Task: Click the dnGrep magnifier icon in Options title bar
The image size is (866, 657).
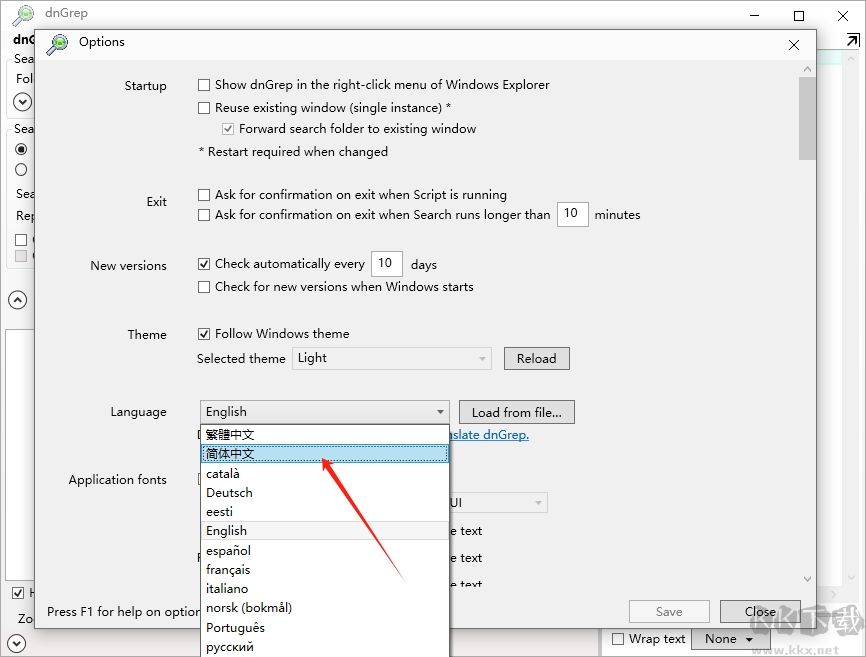Action: [58, 43]
